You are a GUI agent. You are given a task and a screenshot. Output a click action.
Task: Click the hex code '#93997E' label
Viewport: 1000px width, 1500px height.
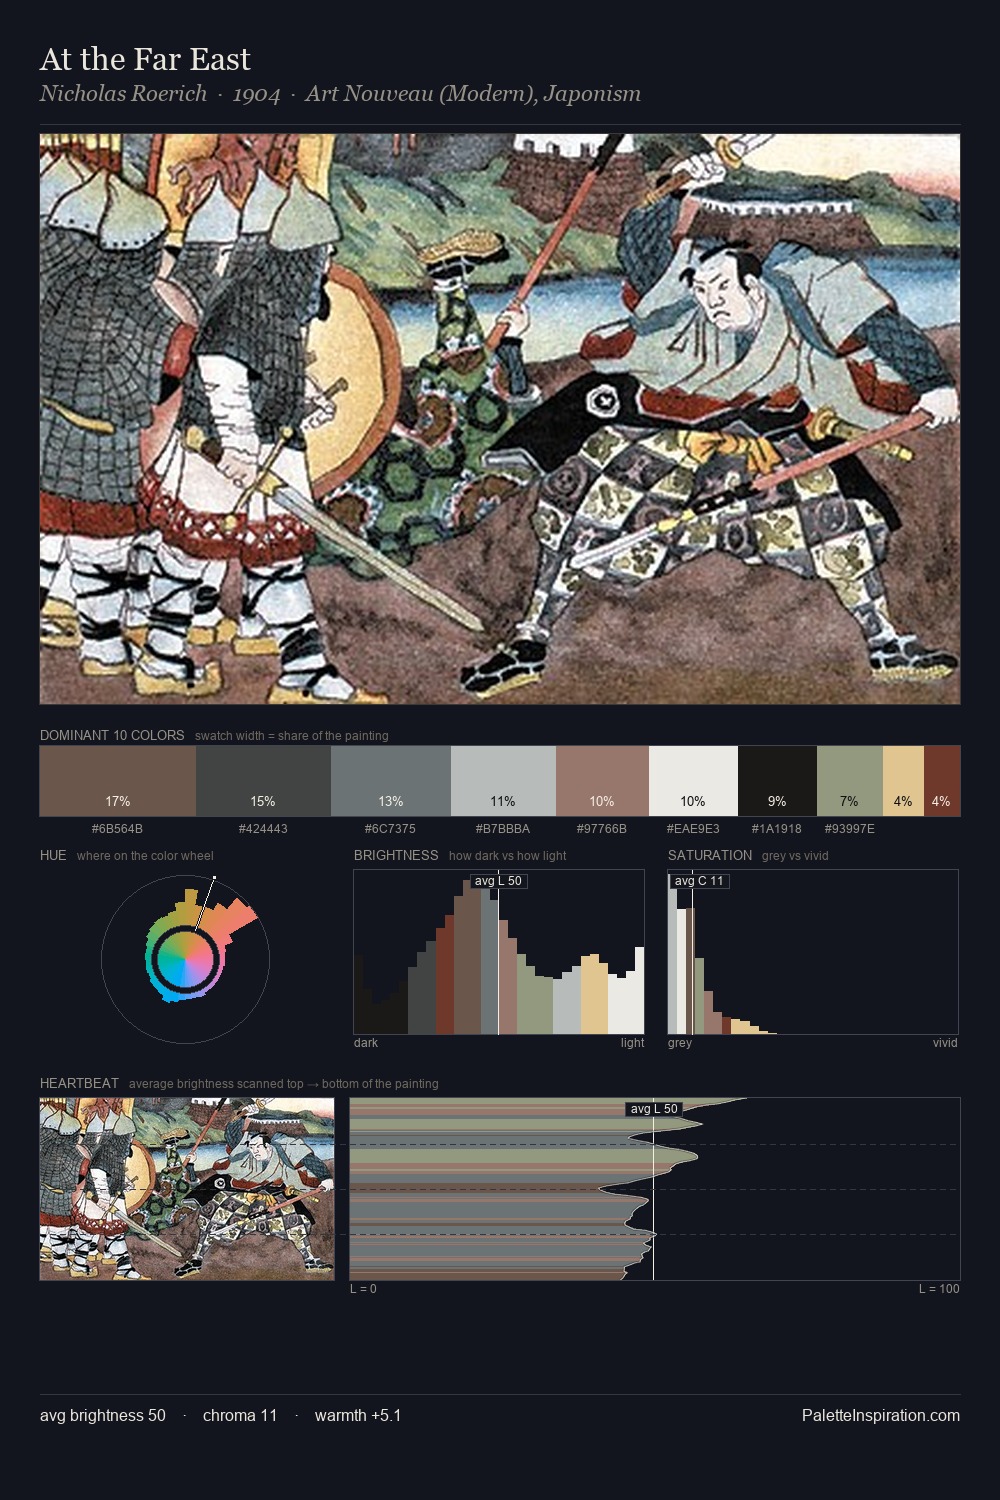(849, 828)
